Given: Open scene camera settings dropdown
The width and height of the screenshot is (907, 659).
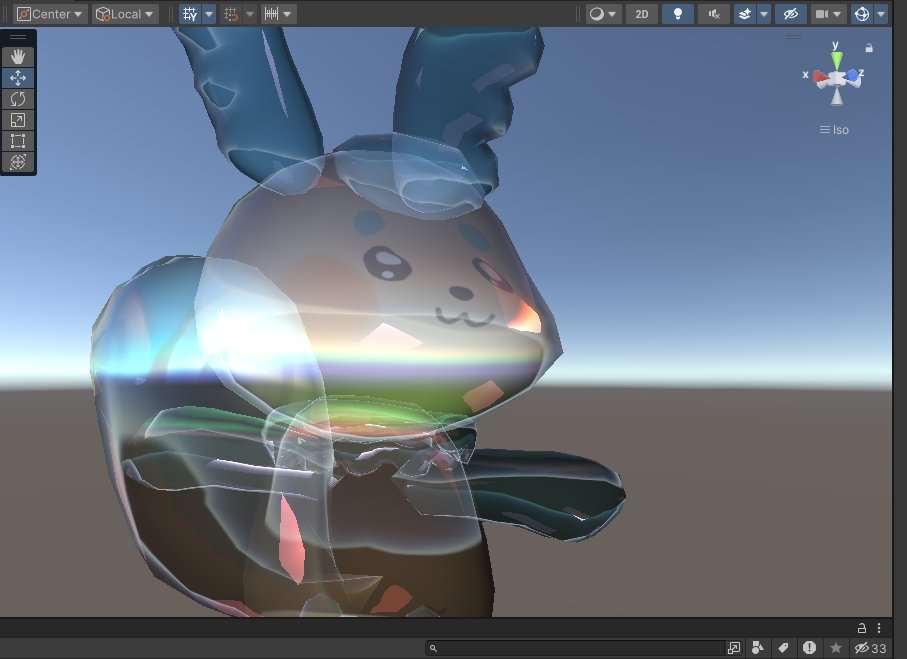Looking at the screenshot, I should (x=828, y=14).
